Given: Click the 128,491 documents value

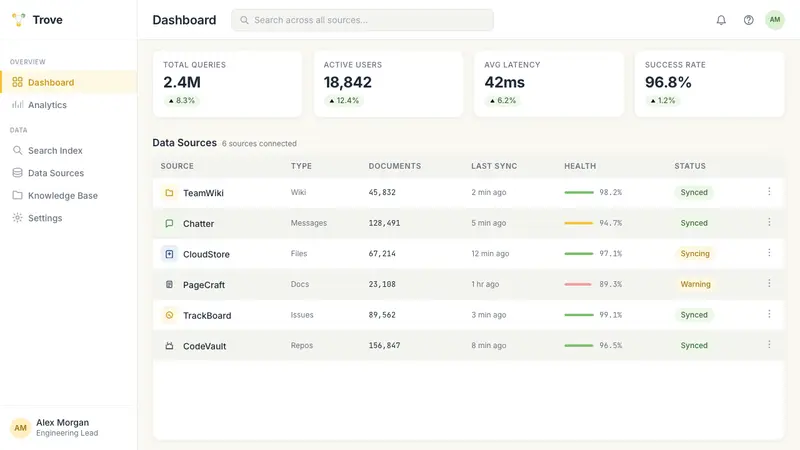Looking at the screenshot, I should pyautogui.click(x=384, y=223).
